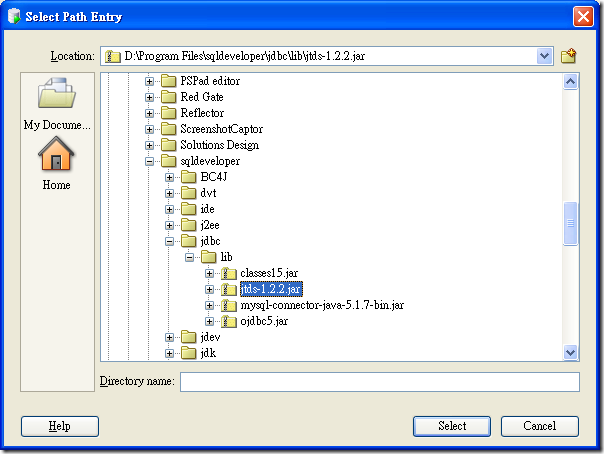Click the Solutions Design folder icon
604x454 pixels.
coord(168,145)
